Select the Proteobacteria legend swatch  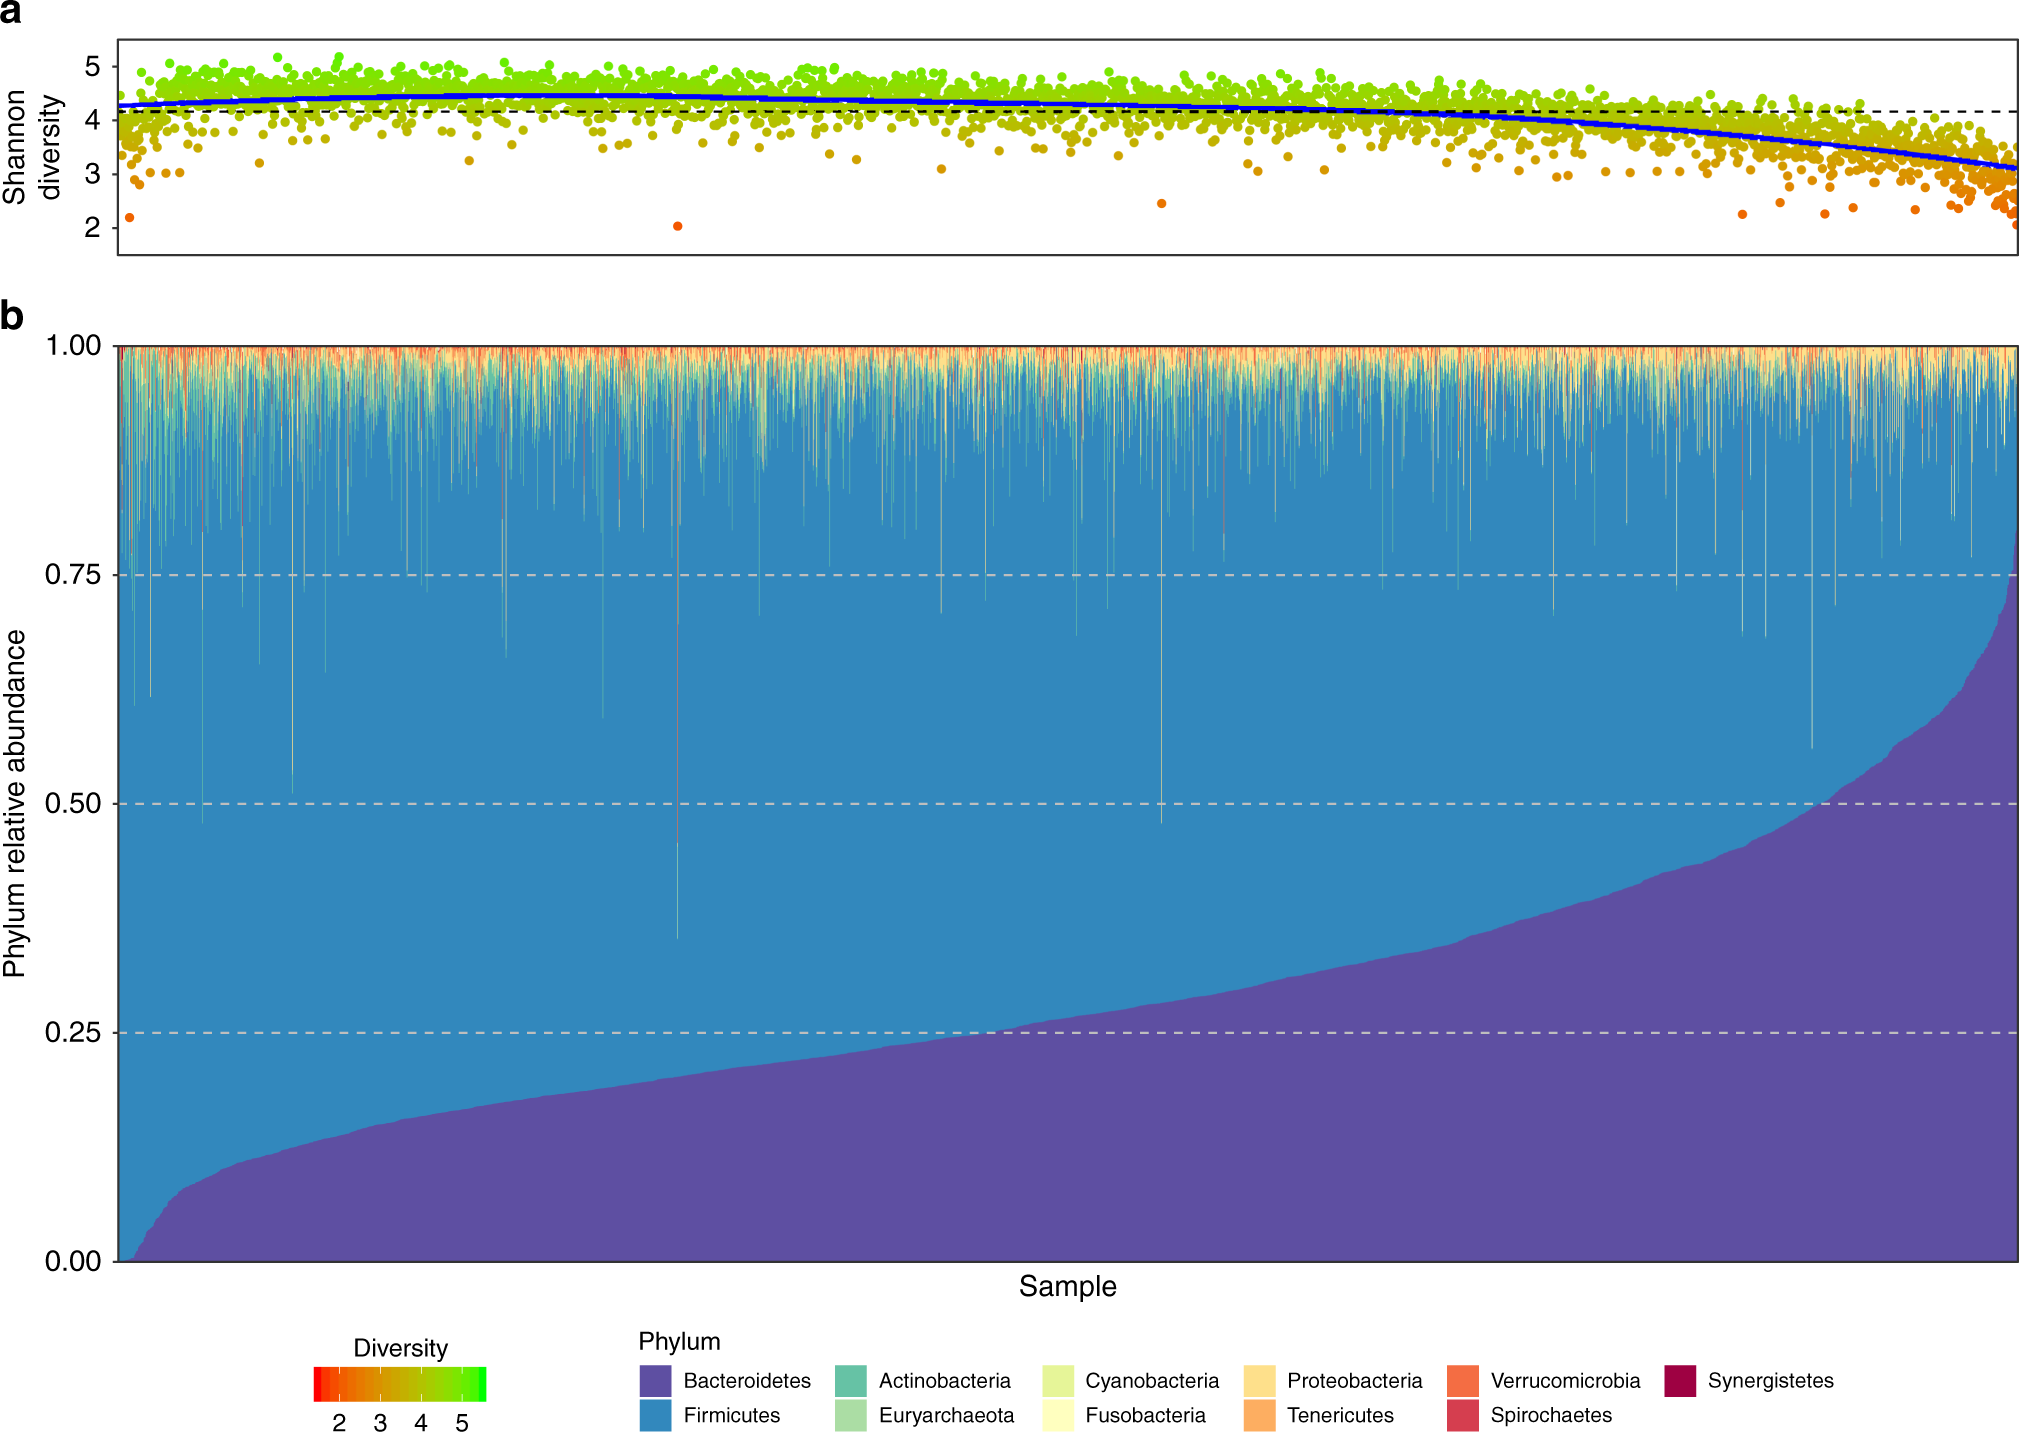[1259, 1380]
